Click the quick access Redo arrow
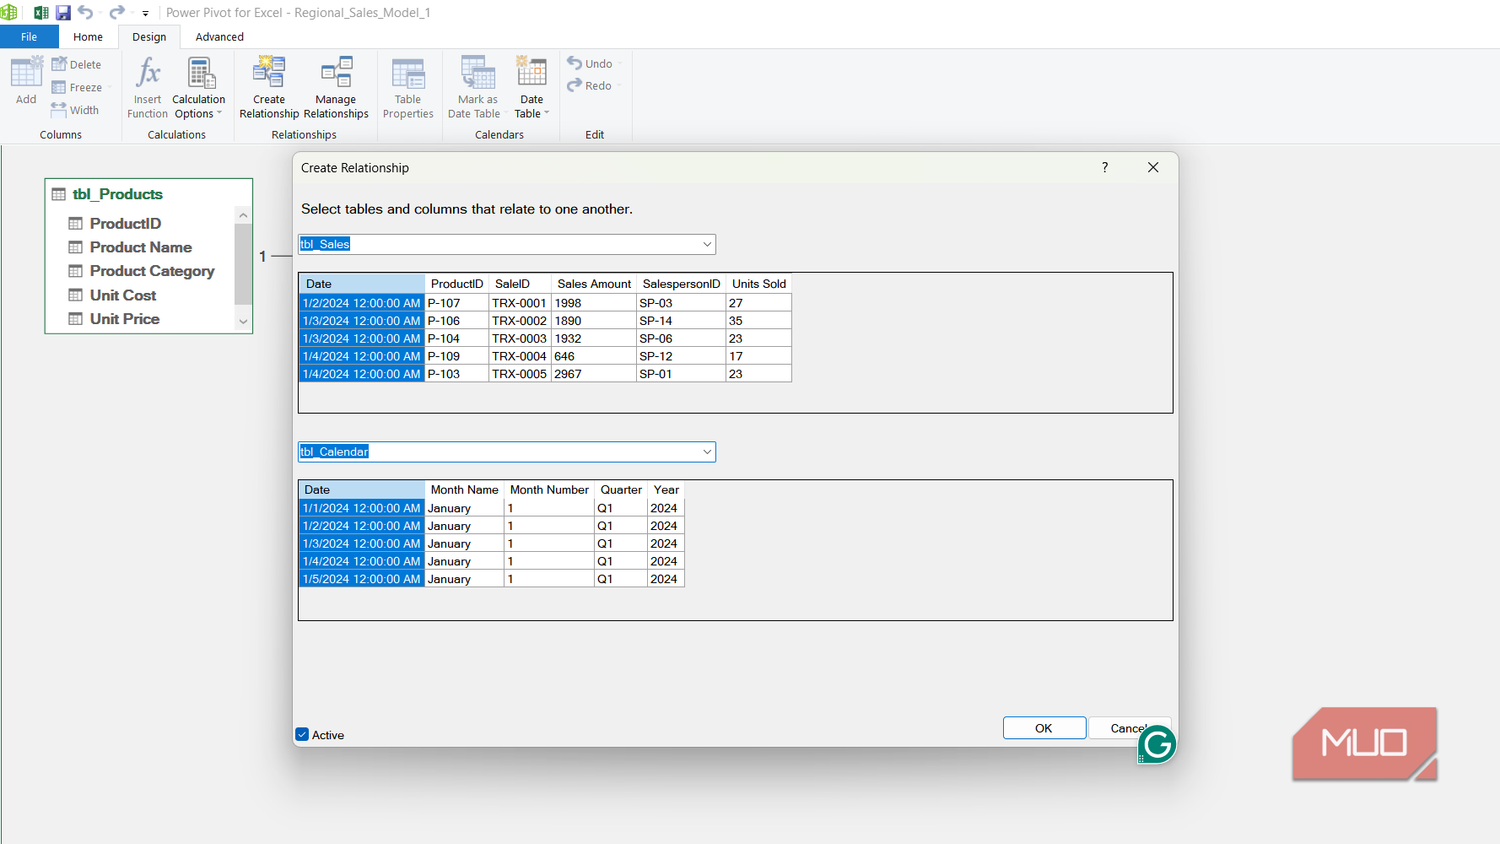The width and height of the screenshot is (1500, 844). tap(117, 13)
